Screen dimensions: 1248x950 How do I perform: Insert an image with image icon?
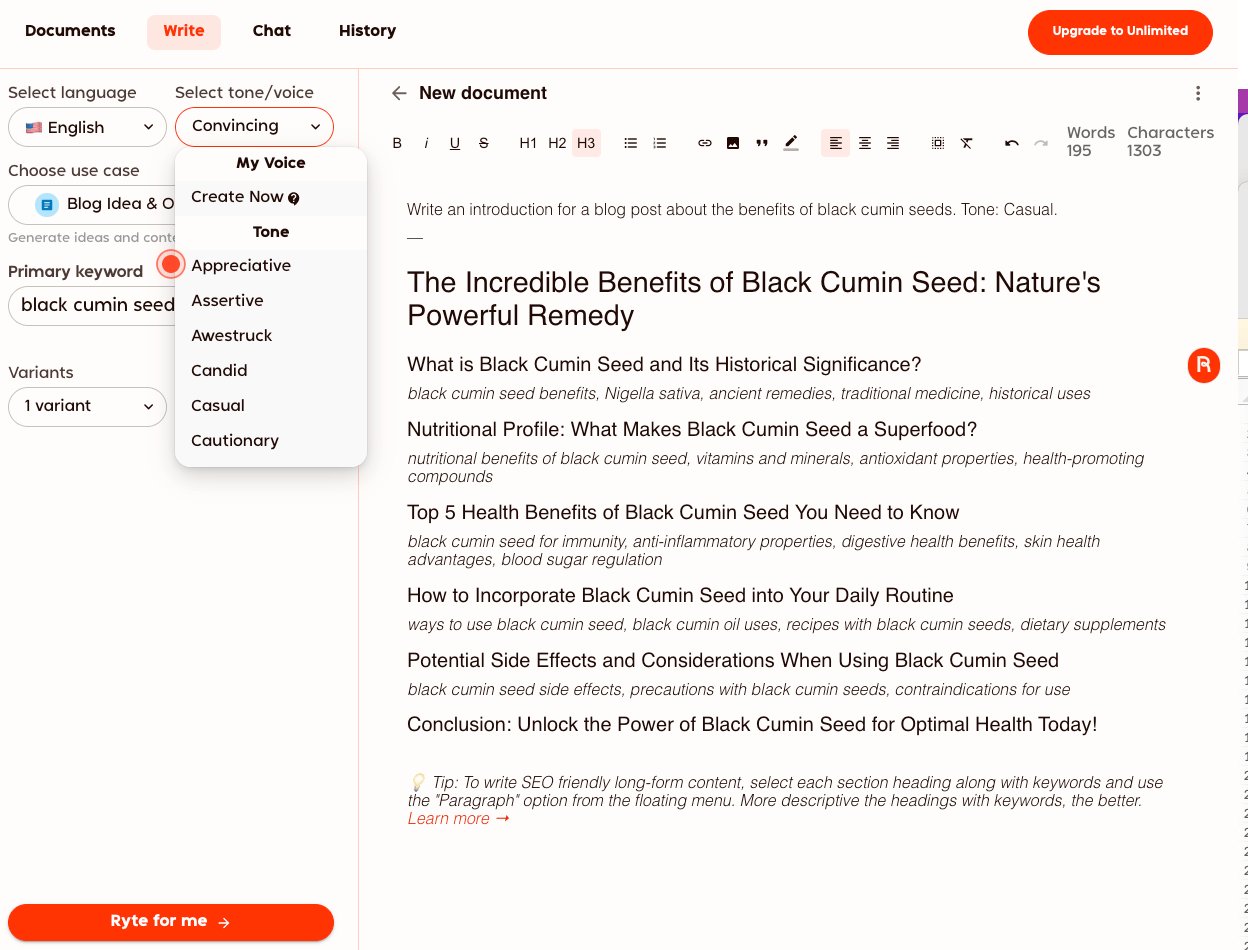pyautogui.click(x=733, y=143)
